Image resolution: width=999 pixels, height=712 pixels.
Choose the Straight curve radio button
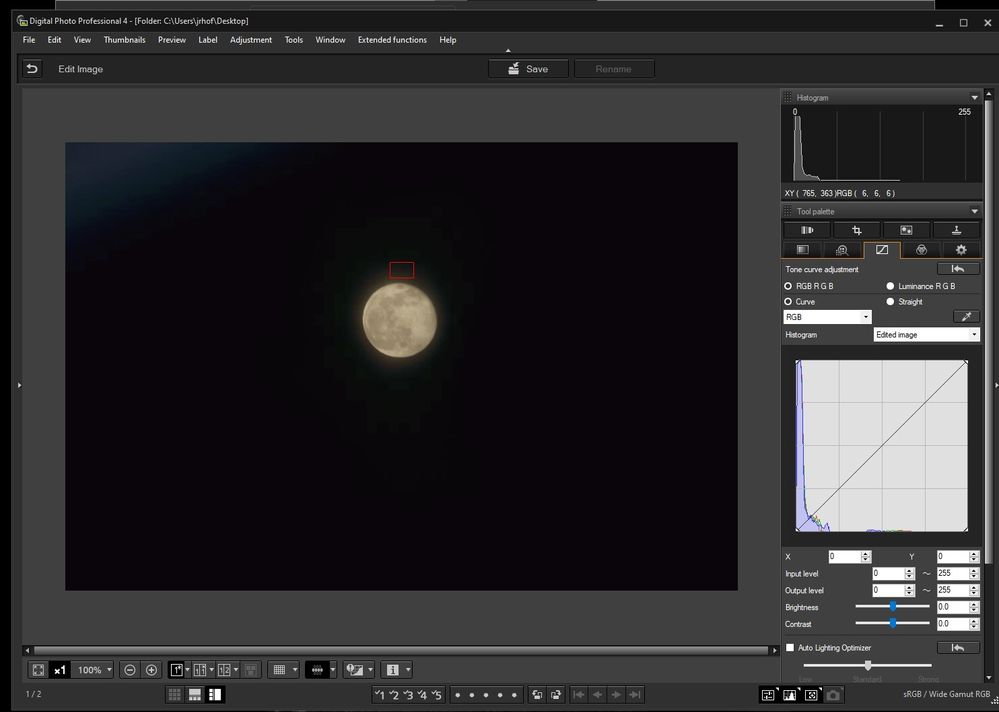point(890,301)
